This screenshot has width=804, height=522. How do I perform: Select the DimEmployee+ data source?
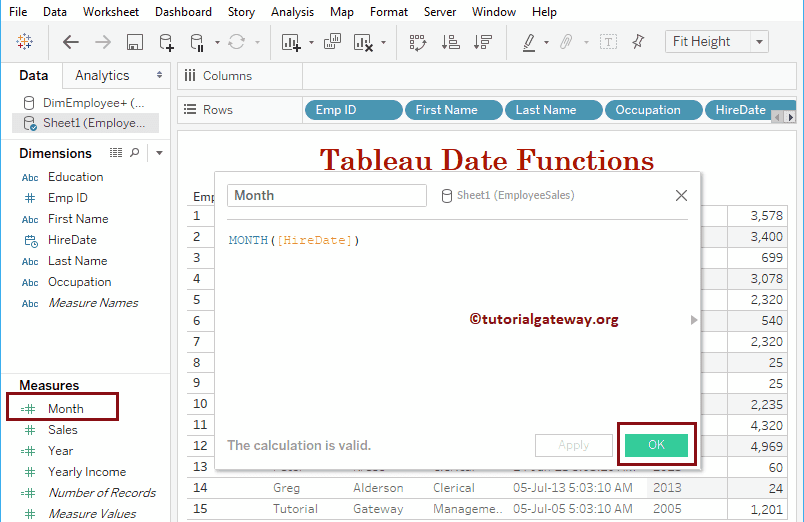pos(85,103)
